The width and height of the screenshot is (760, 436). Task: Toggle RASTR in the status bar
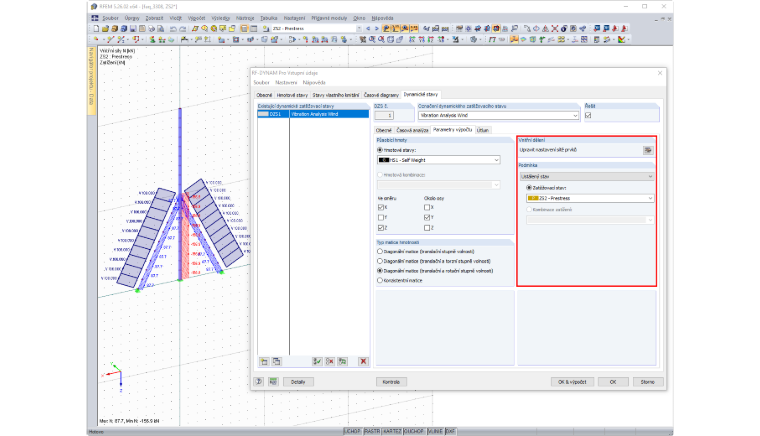(x=372, y=431)
